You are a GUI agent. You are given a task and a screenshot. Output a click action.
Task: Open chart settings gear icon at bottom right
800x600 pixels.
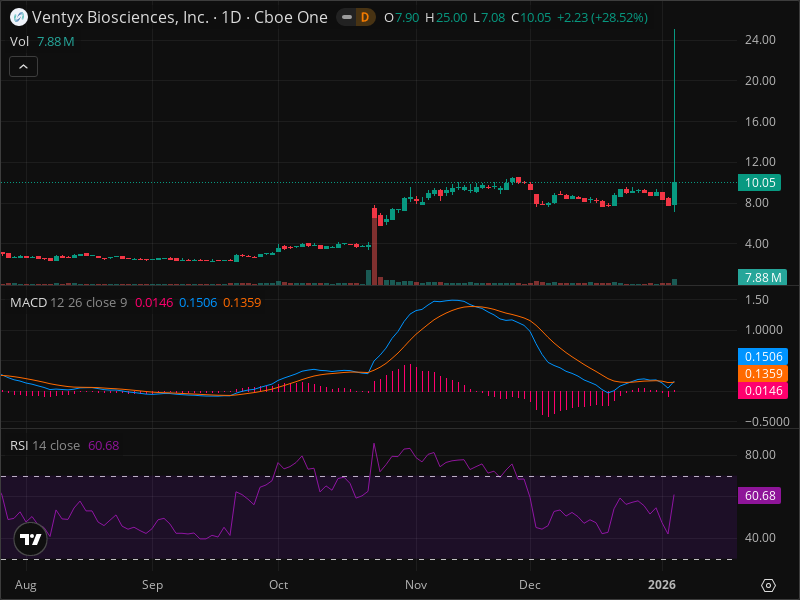(768, 585)
